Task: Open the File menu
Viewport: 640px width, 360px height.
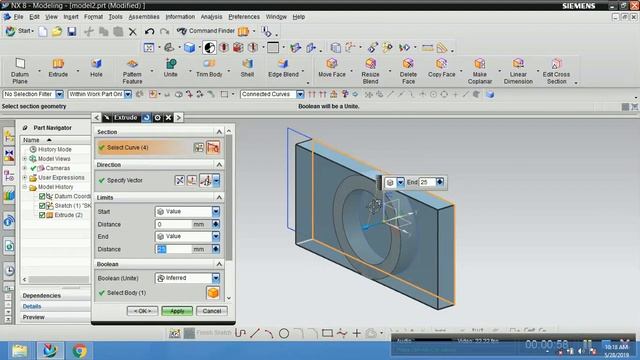Action: (x=18, y=17)
